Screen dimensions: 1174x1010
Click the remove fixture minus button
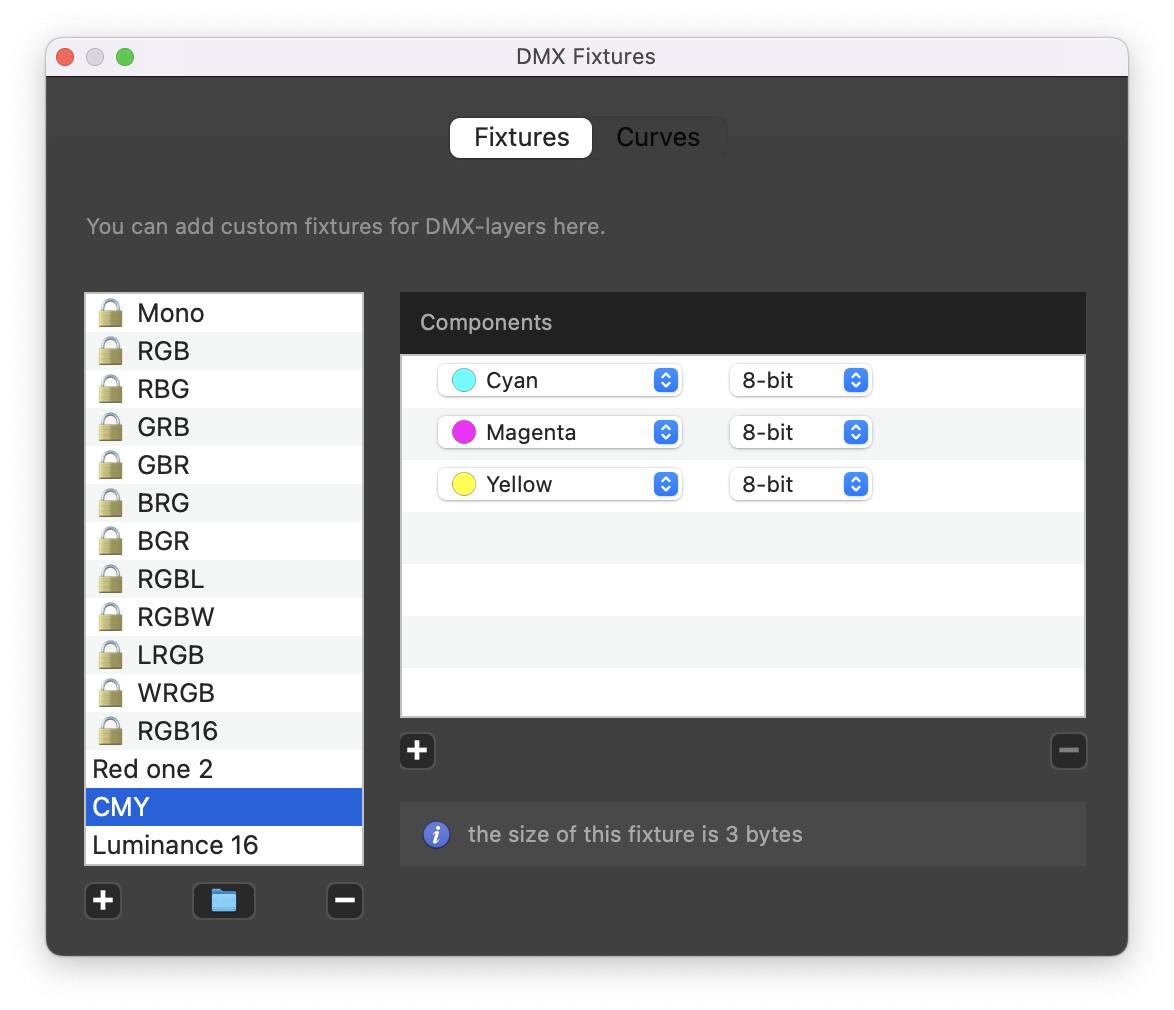pyautogui.click(x=345, y=900)
